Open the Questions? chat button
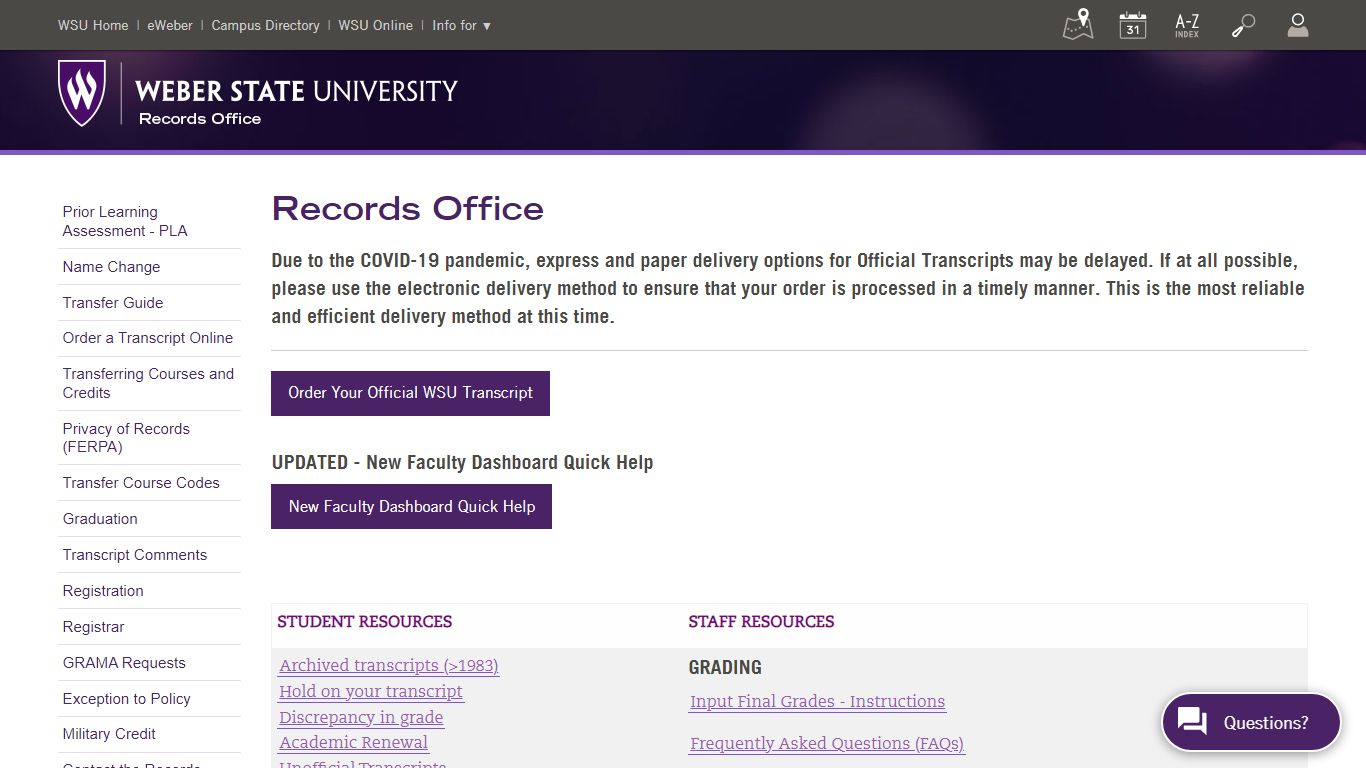1366x768 pixels. click(x=1251, y=722)
